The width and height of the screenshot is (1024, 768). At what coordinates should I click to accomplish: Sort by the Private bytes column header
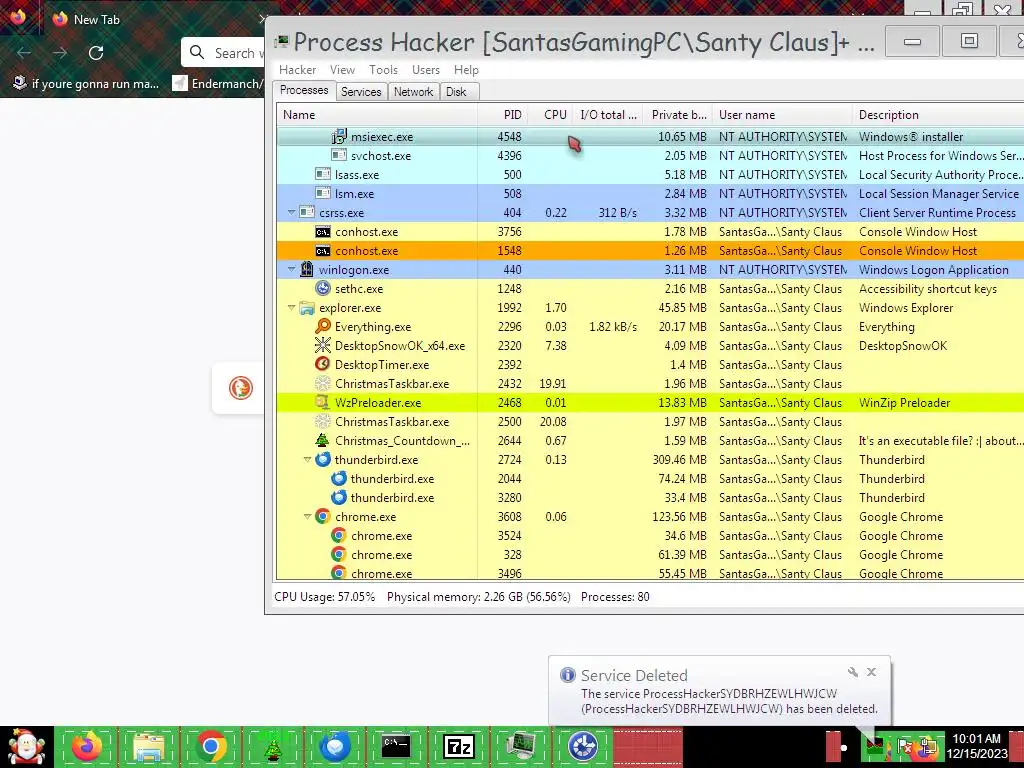[678, 115]
